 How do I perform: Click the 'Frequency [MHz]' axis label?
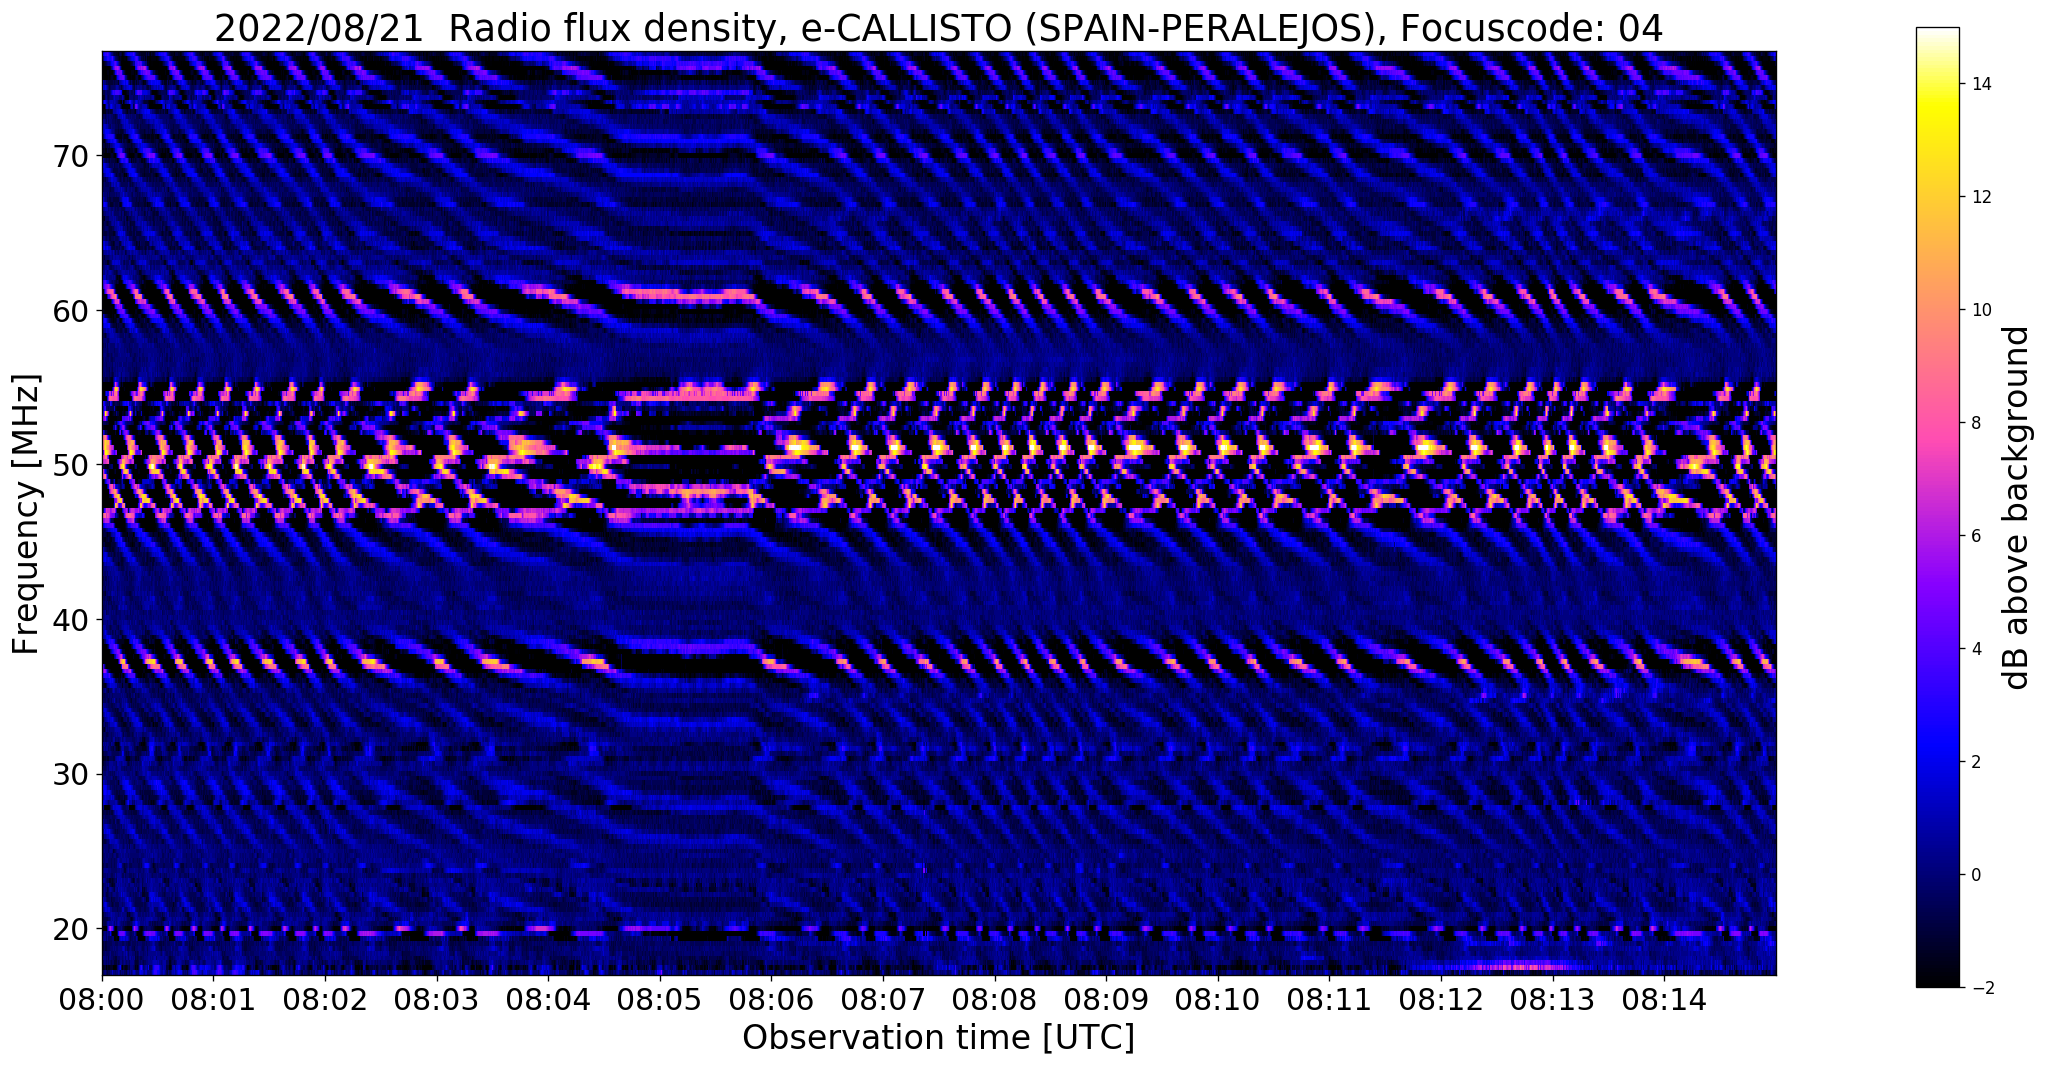click(26, 514)
